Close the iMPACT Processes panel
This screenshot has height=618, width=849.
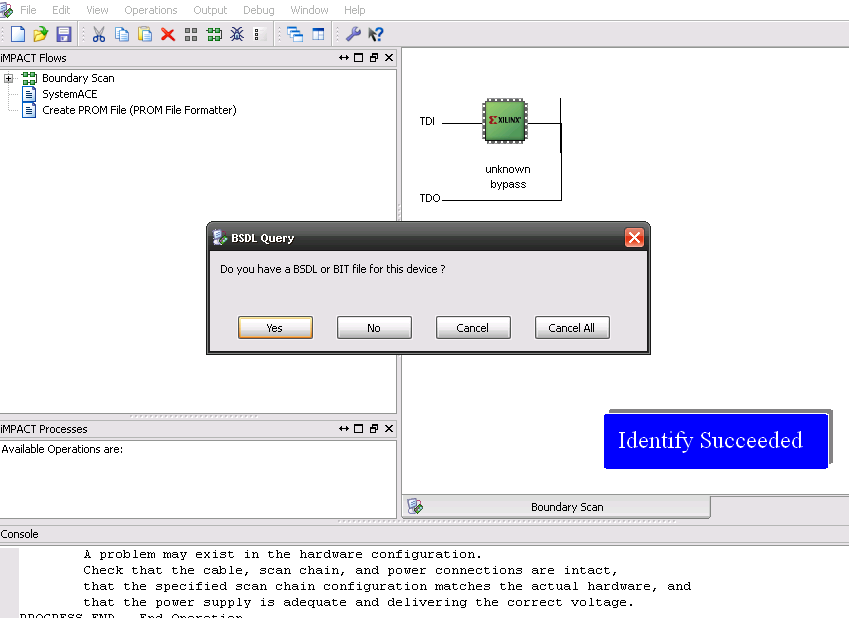point(389,428)
